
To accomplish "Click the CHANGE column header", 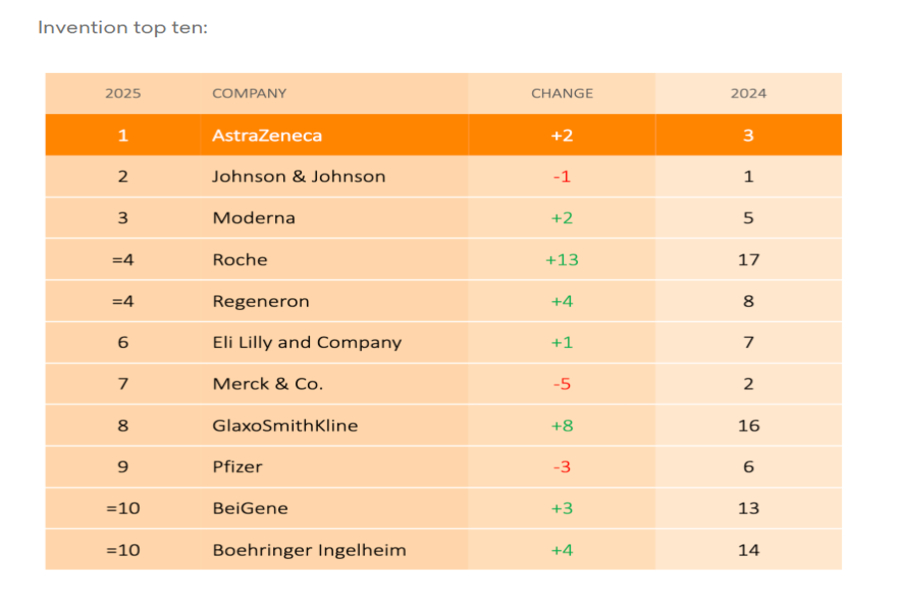I will pos(561,93).
